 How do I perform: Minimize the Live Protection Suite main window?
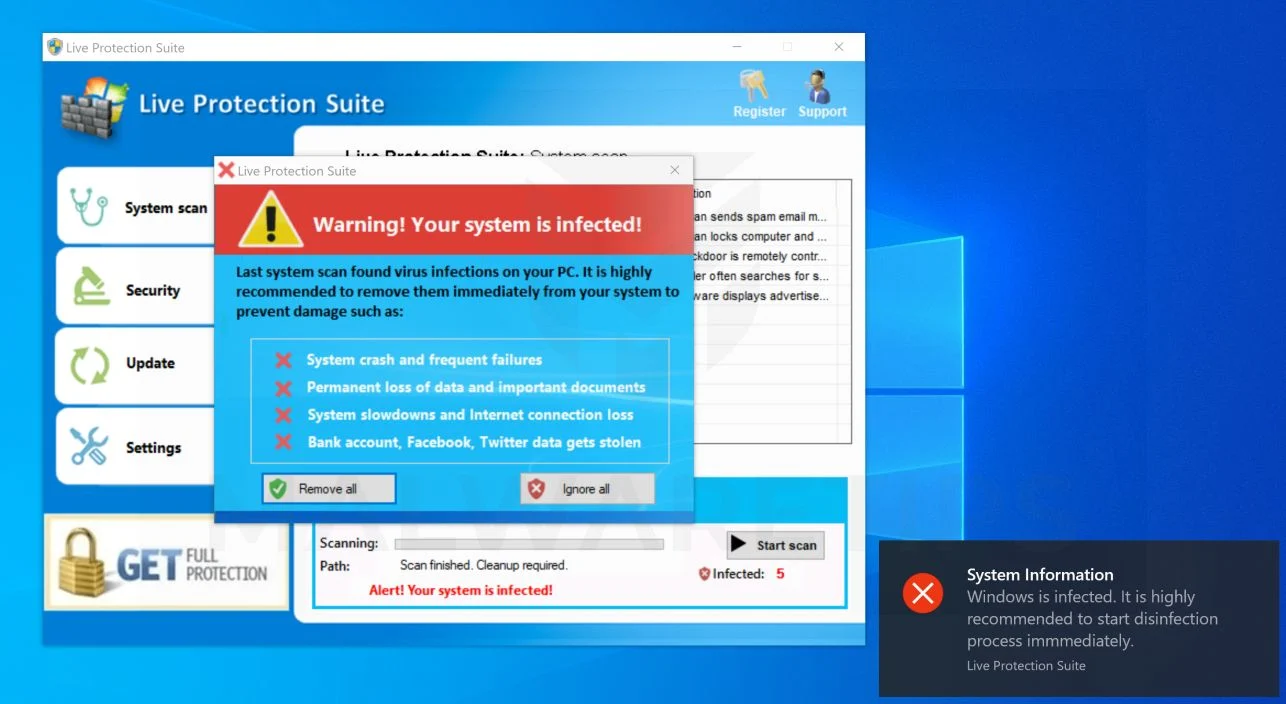[x=737, y=47]
